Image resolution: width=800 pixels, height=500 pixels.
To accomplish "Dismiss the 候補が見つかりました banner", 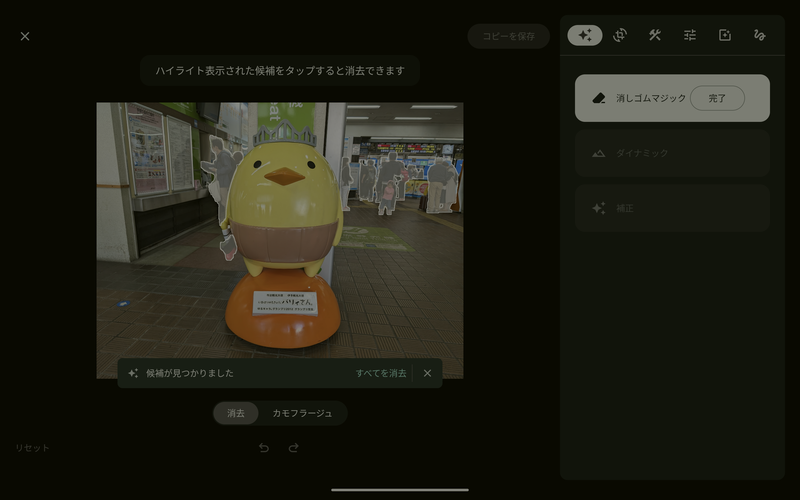I will pyautogui.click(x=427, y=373).
